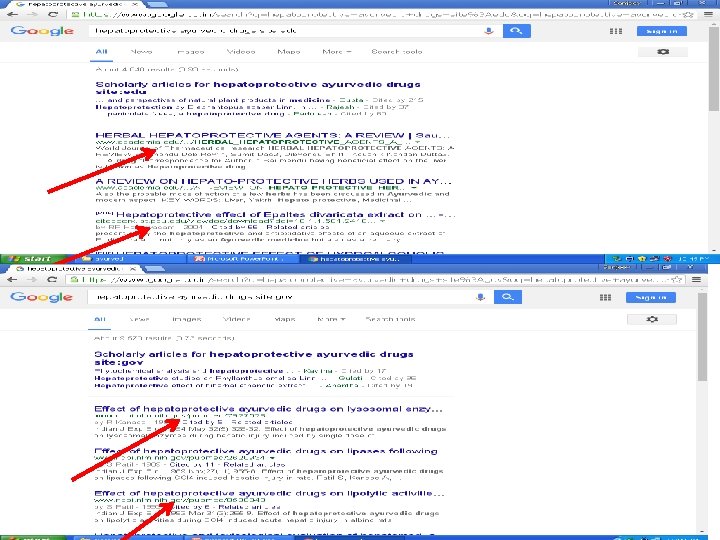720x540 pixels.
Task: Click scrollbar thumb of site:gov search window
Action: click(702, 338)
